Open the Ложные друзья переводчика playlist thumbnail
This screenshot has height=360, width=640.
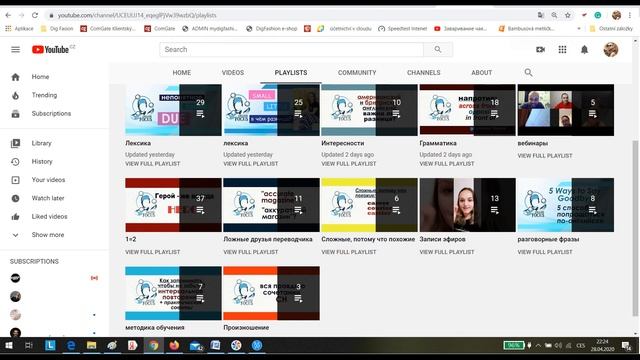pyautogui.click(x=271, y=205)
